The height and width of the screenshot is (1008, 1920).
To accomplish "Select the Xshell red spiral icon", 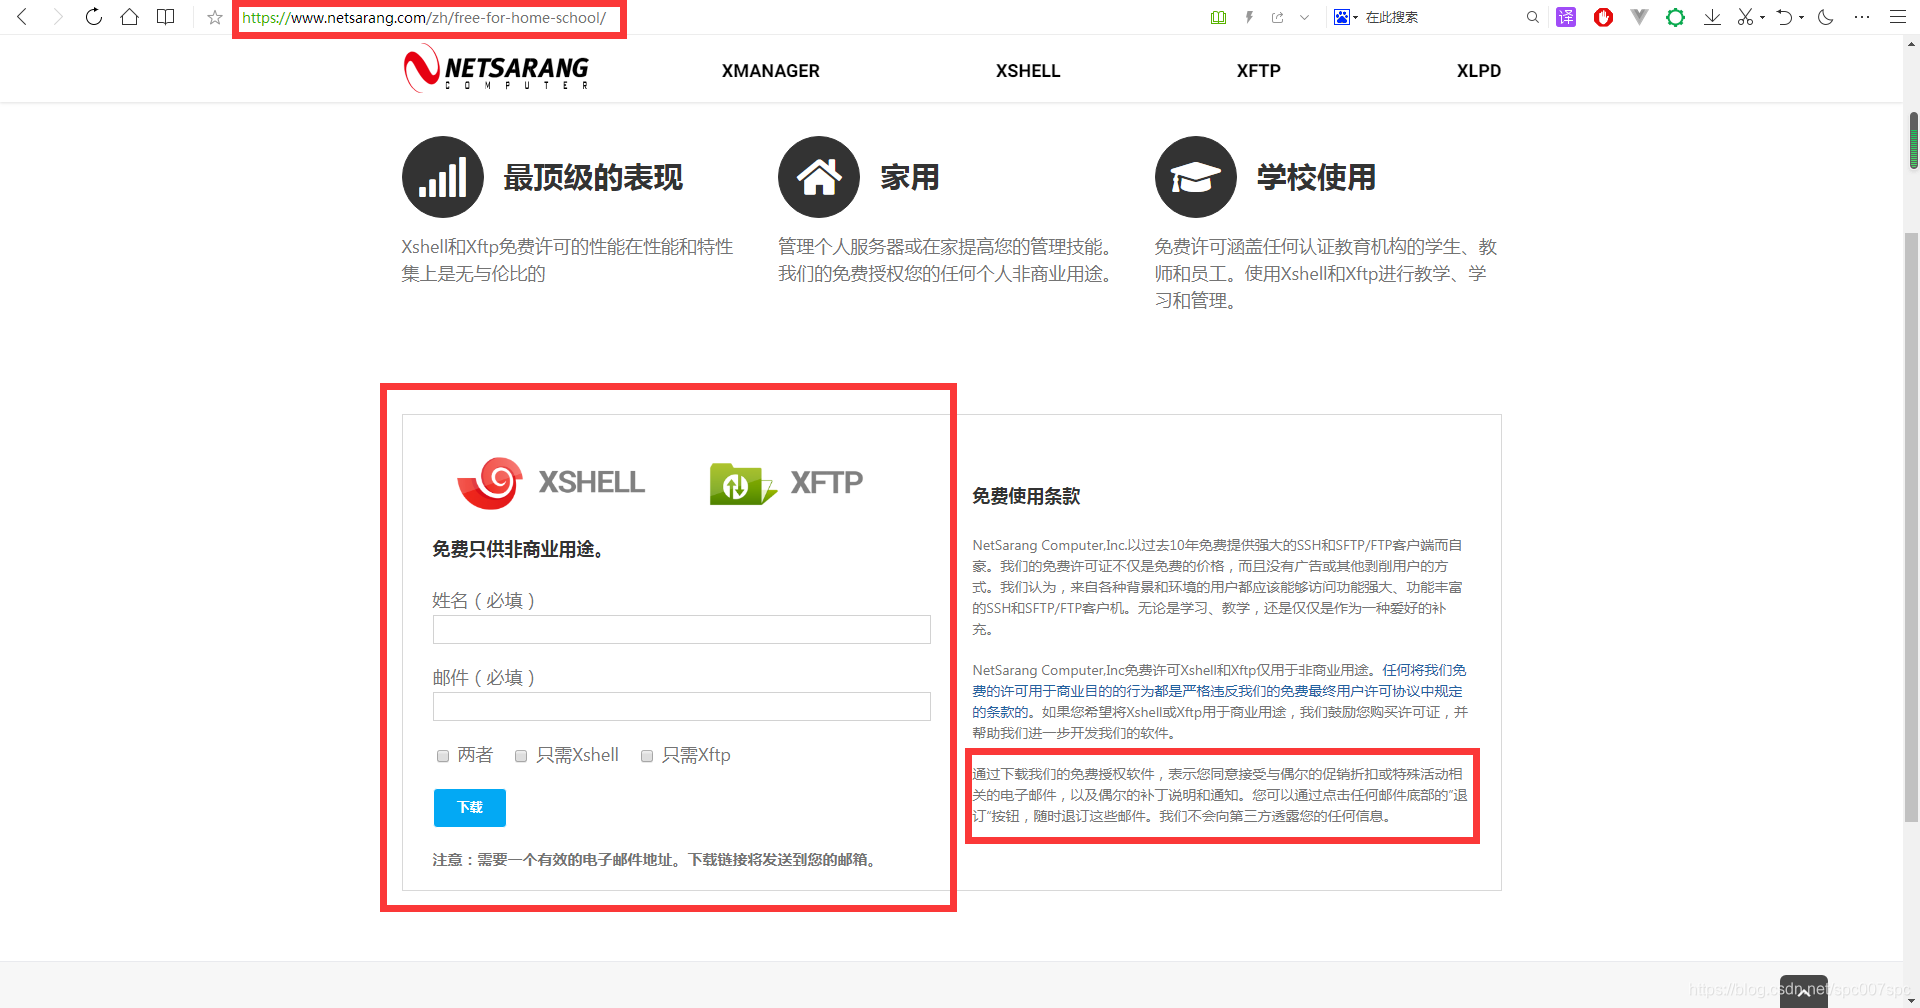I will pyautogui.click(x=489, y=483).
